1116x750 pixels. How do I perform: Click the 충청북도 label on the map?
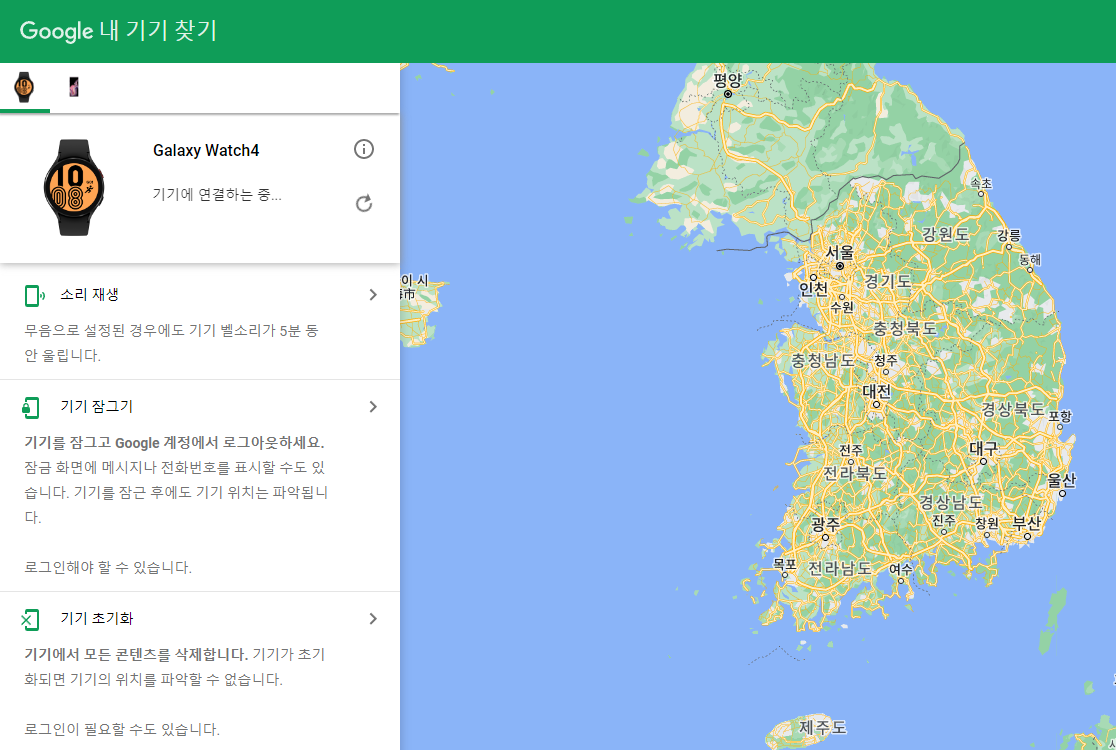(905, 328)
